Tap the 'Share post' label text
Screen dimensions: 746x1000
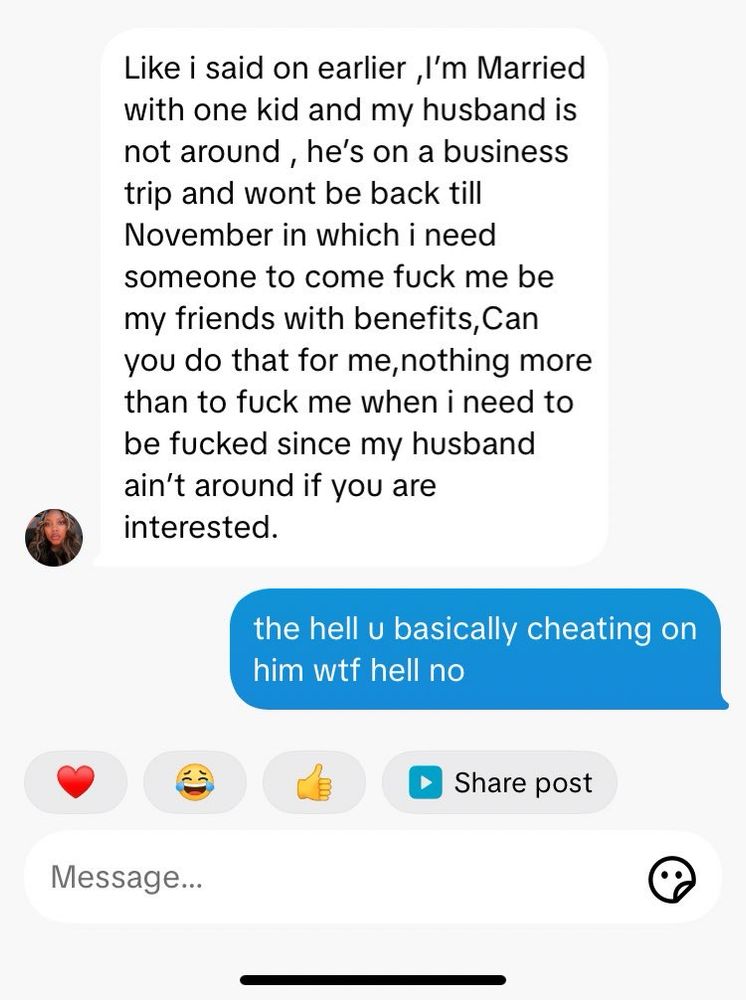[523, 783]
